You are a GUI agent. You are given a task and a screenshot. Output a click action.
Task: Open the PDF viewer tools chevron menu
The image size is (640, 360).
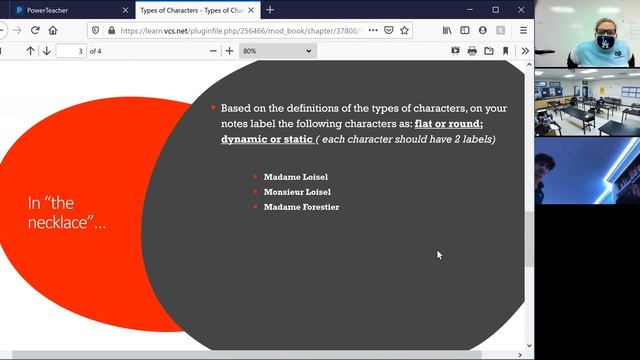point(525,51)
